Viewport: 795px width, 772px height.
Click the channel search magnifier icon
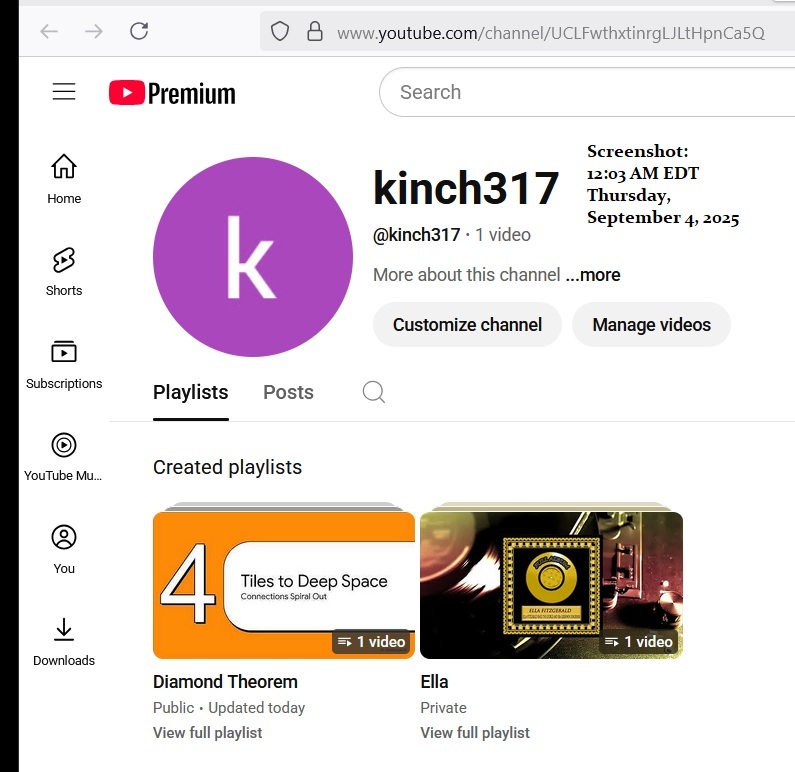[374, 392]
